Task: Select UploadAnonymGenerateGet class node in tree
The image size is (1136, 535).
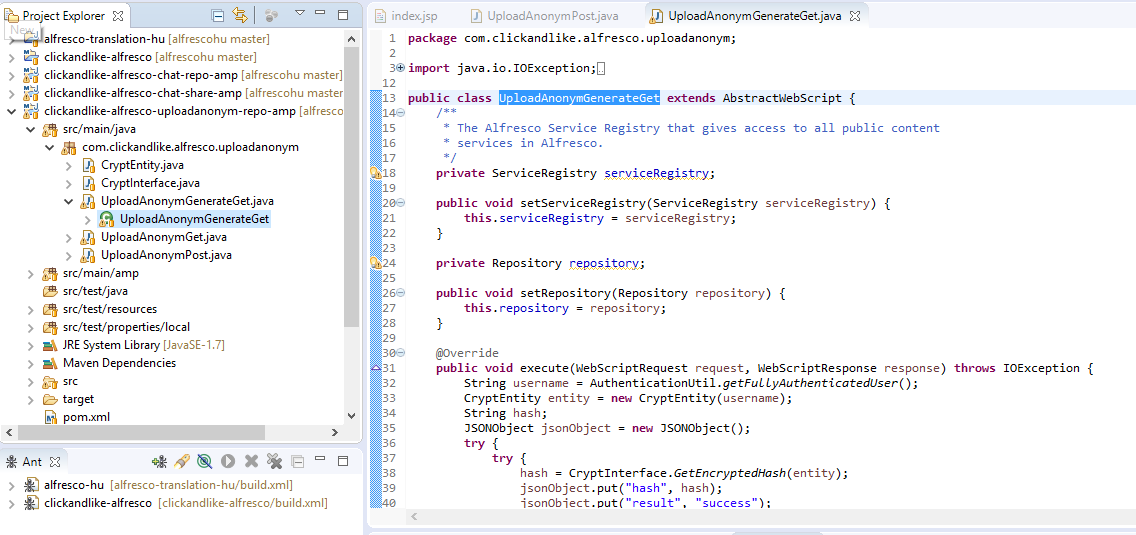Action: [194, 219]
